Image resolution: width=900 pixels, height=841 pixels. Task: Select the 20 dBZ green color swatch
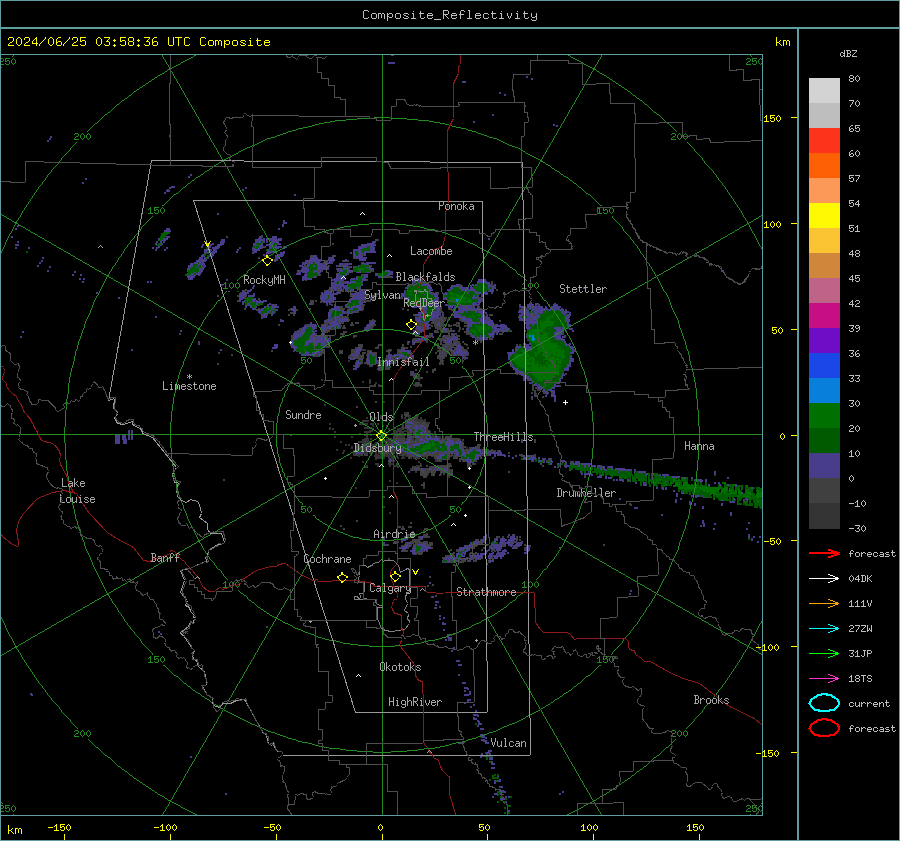point(824,416)
